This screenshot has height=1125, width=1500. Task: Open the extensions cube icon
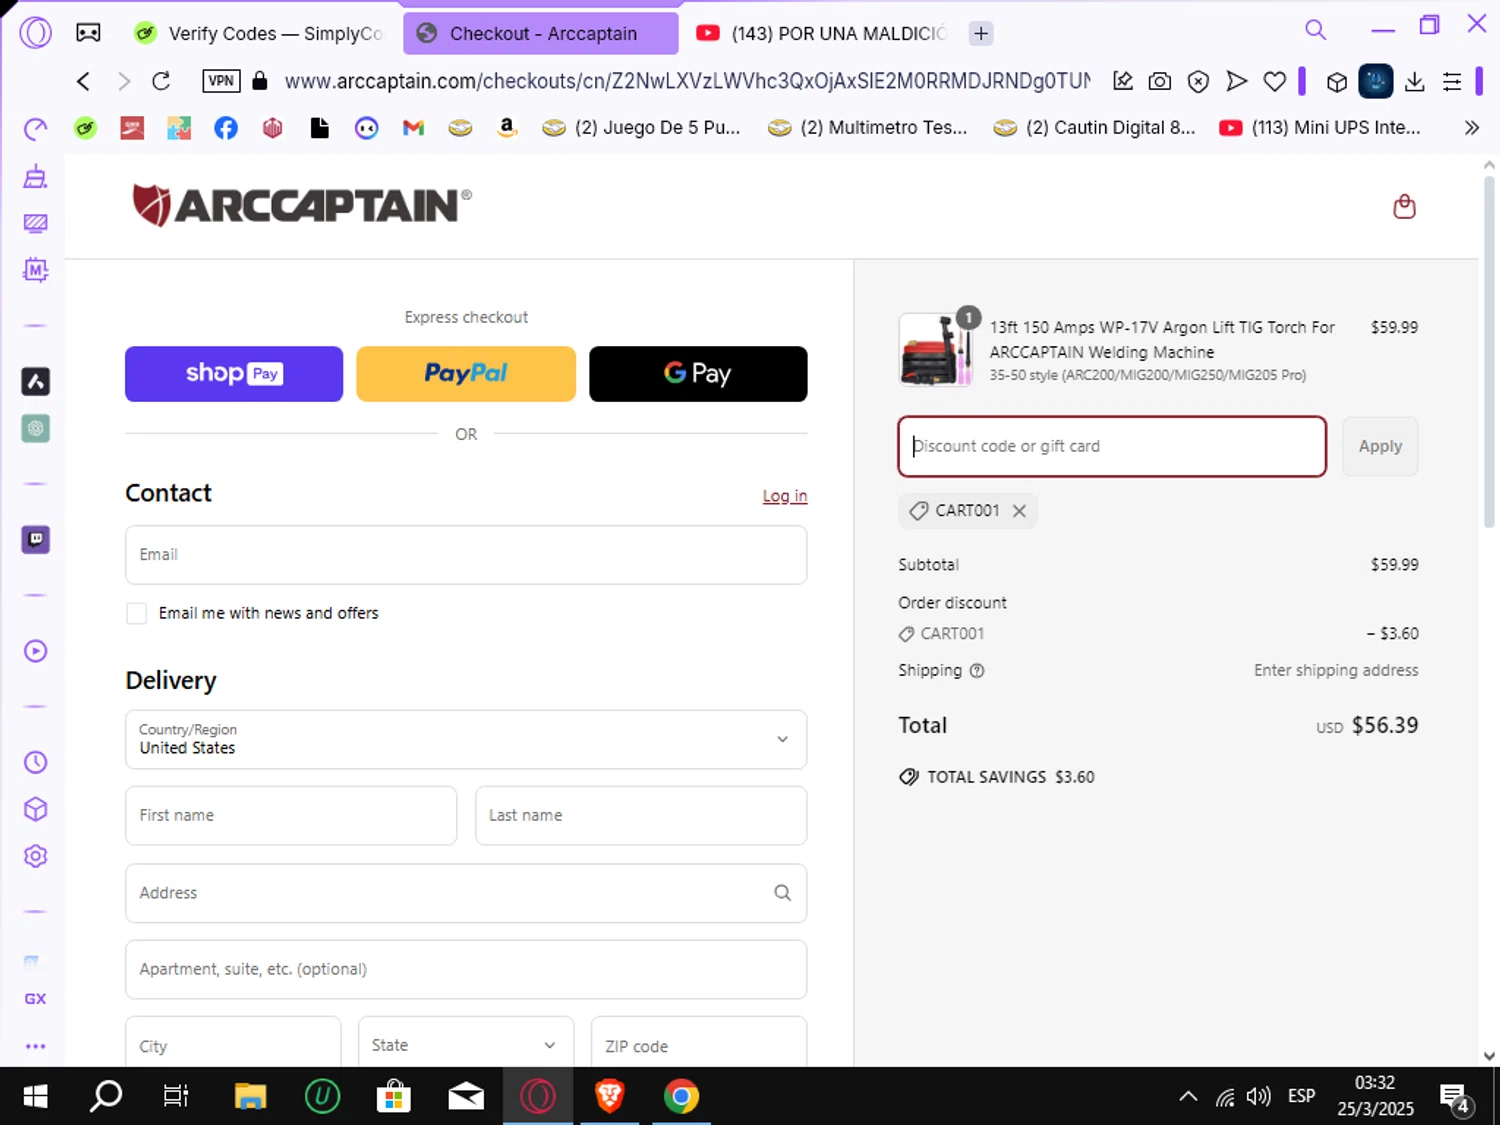(x=1337, y=82)
